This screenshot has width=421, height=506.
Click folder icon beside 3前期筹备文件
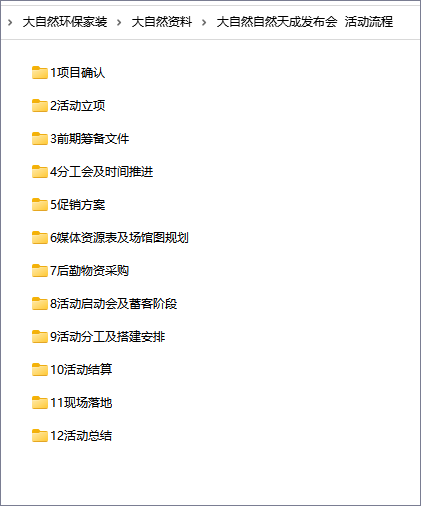pyautogui.click(x=40, y=139)
